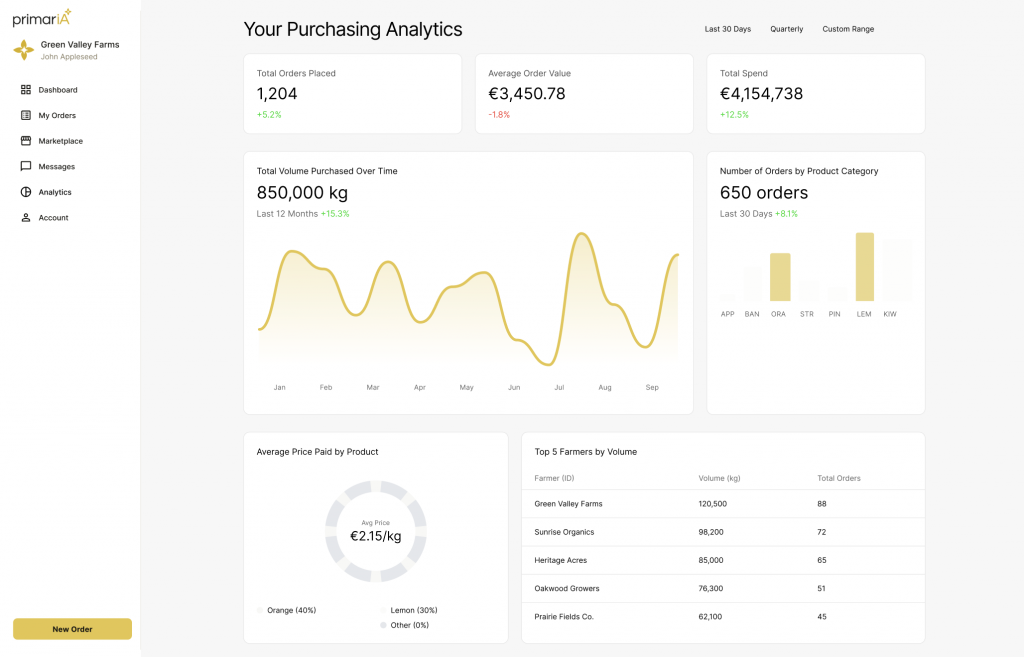This screenshot has height=657, width=1024.
Task: Click the Dashboard grid icon in sidebar
Action: [26, 90]
